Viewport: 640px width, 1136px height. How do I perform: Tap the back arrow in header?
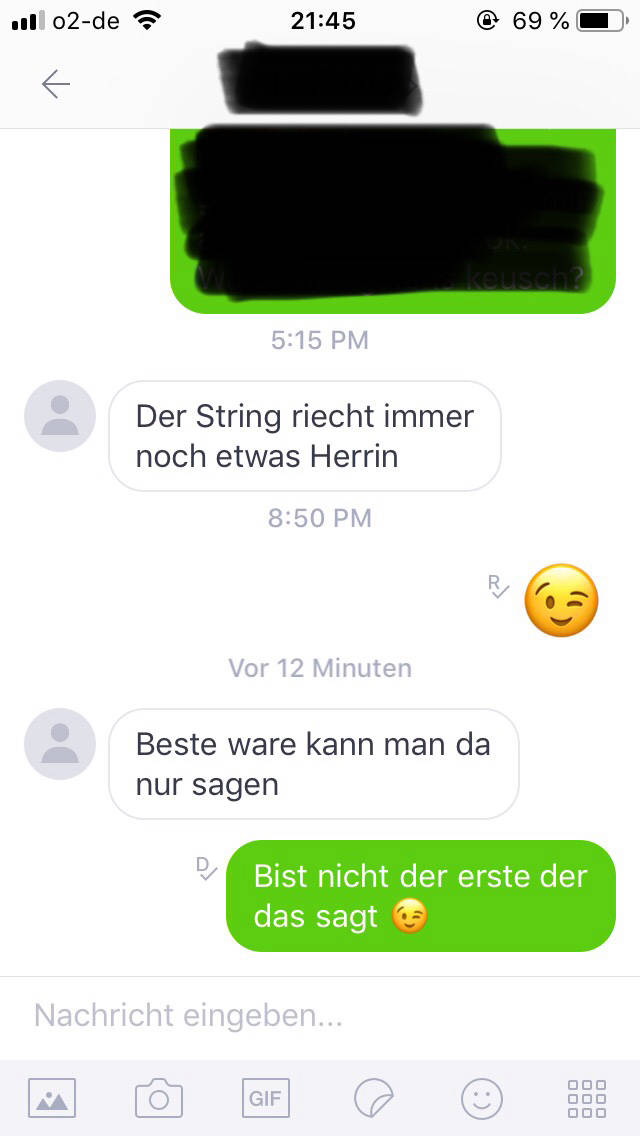coord(56,85)
